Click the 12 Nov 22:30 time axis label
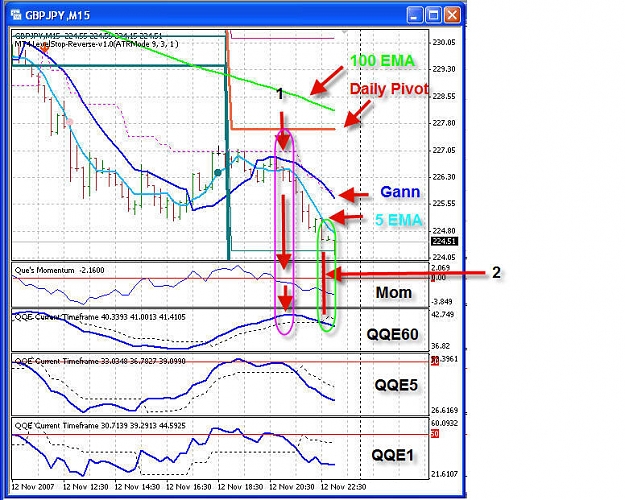This screenshot has height=500, width=625. click(343, 487)
